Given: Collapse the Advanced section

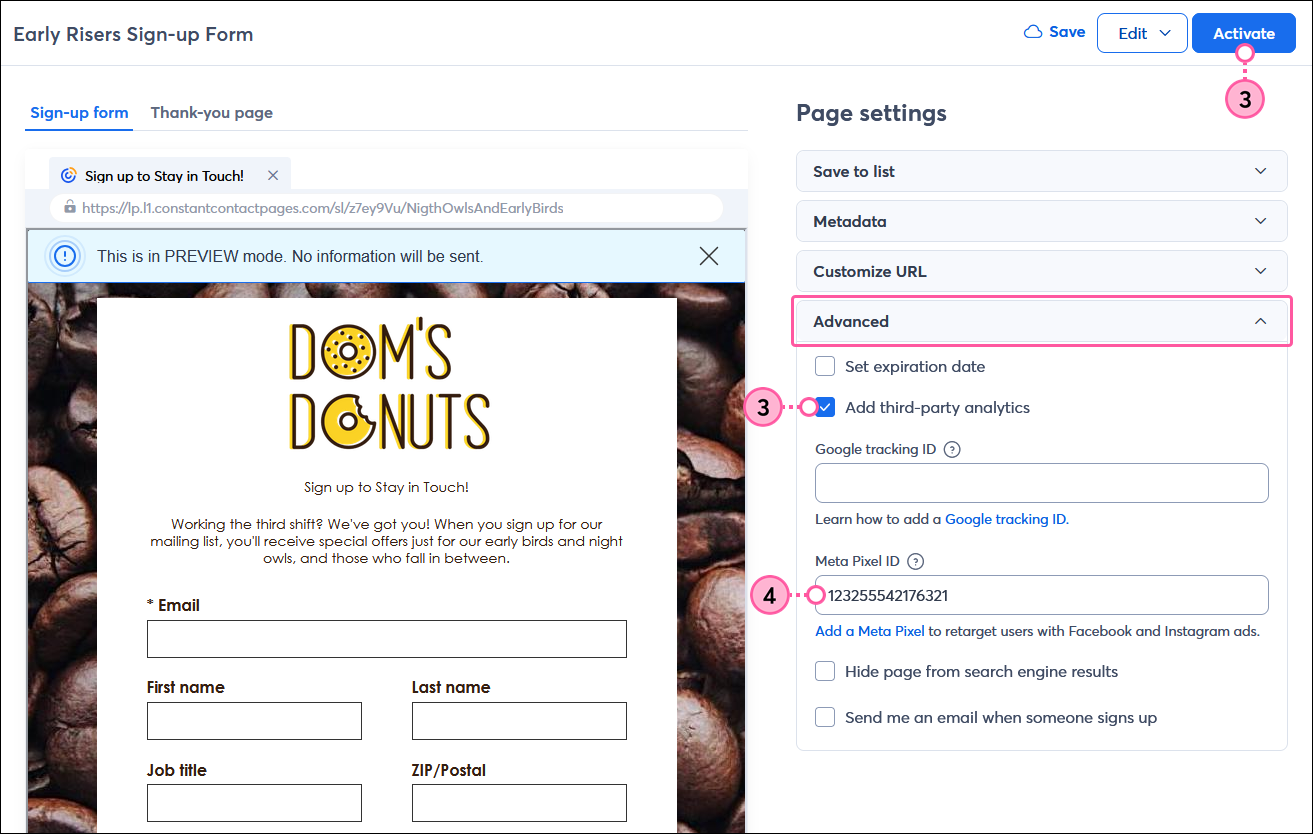Looking at the screenshot, I should coord(1041,321).
